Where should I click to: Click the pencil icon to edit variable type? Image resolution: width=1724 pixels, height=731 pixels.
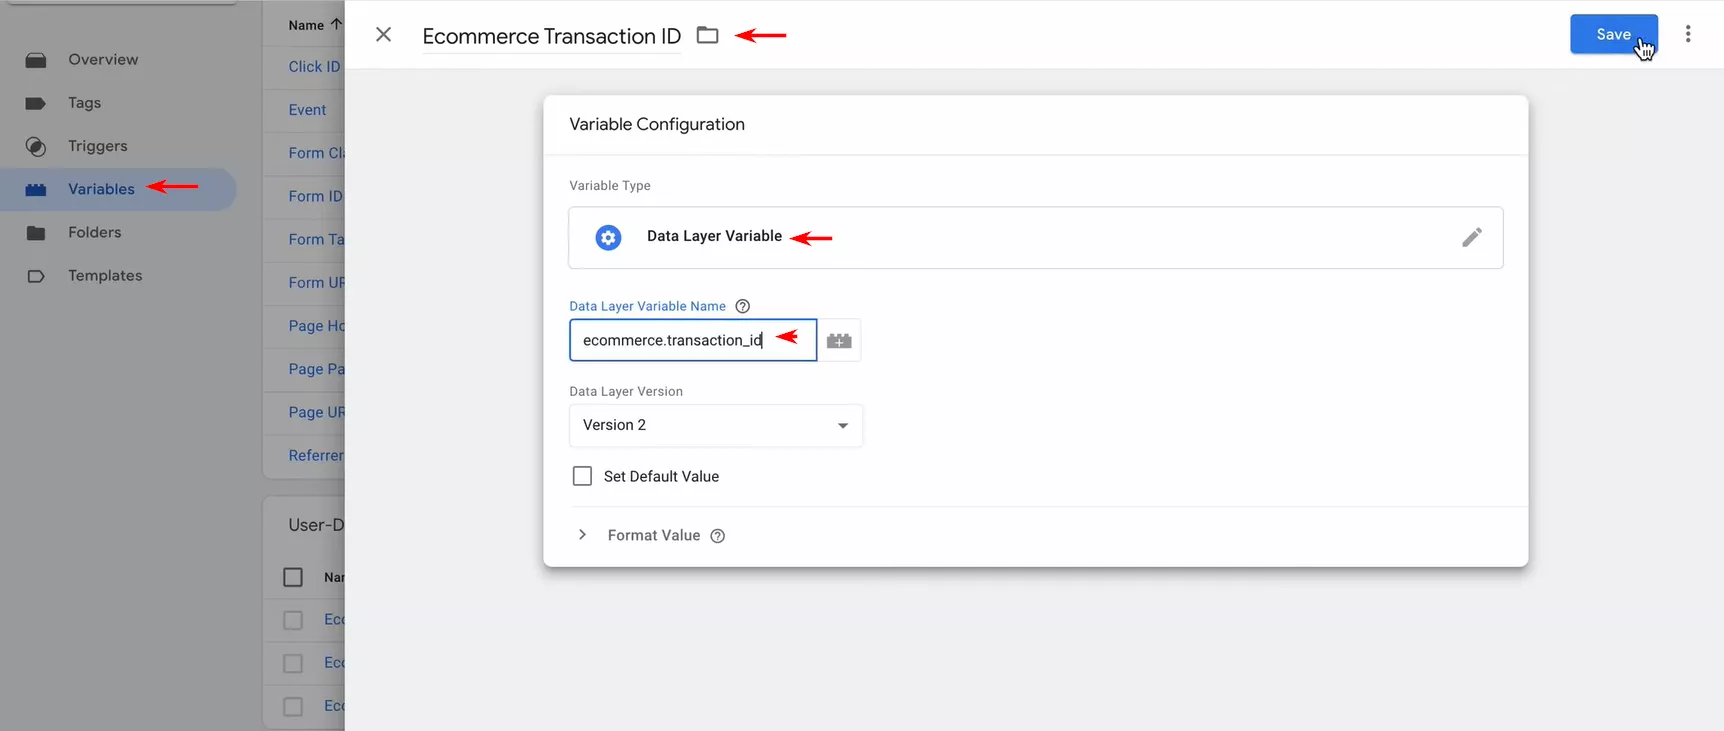pyautogui.click(x=1471, y=237)
